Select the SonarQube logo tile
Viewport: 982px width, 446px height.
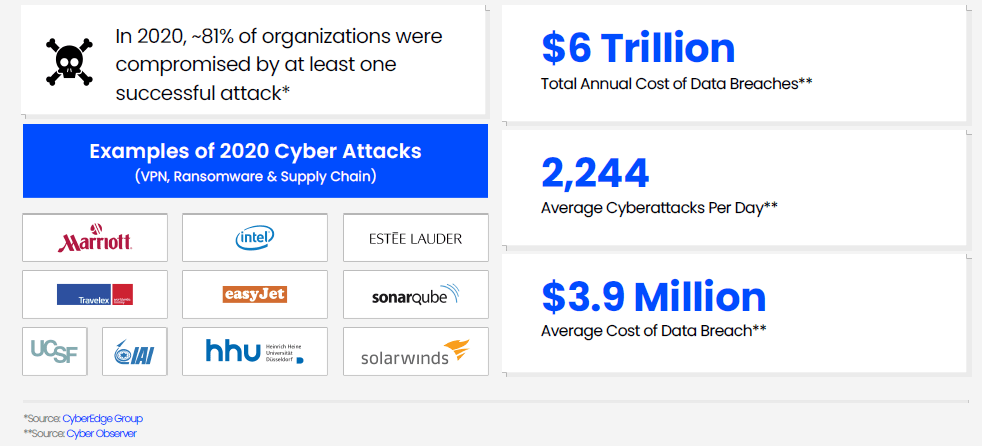point(416,294)
